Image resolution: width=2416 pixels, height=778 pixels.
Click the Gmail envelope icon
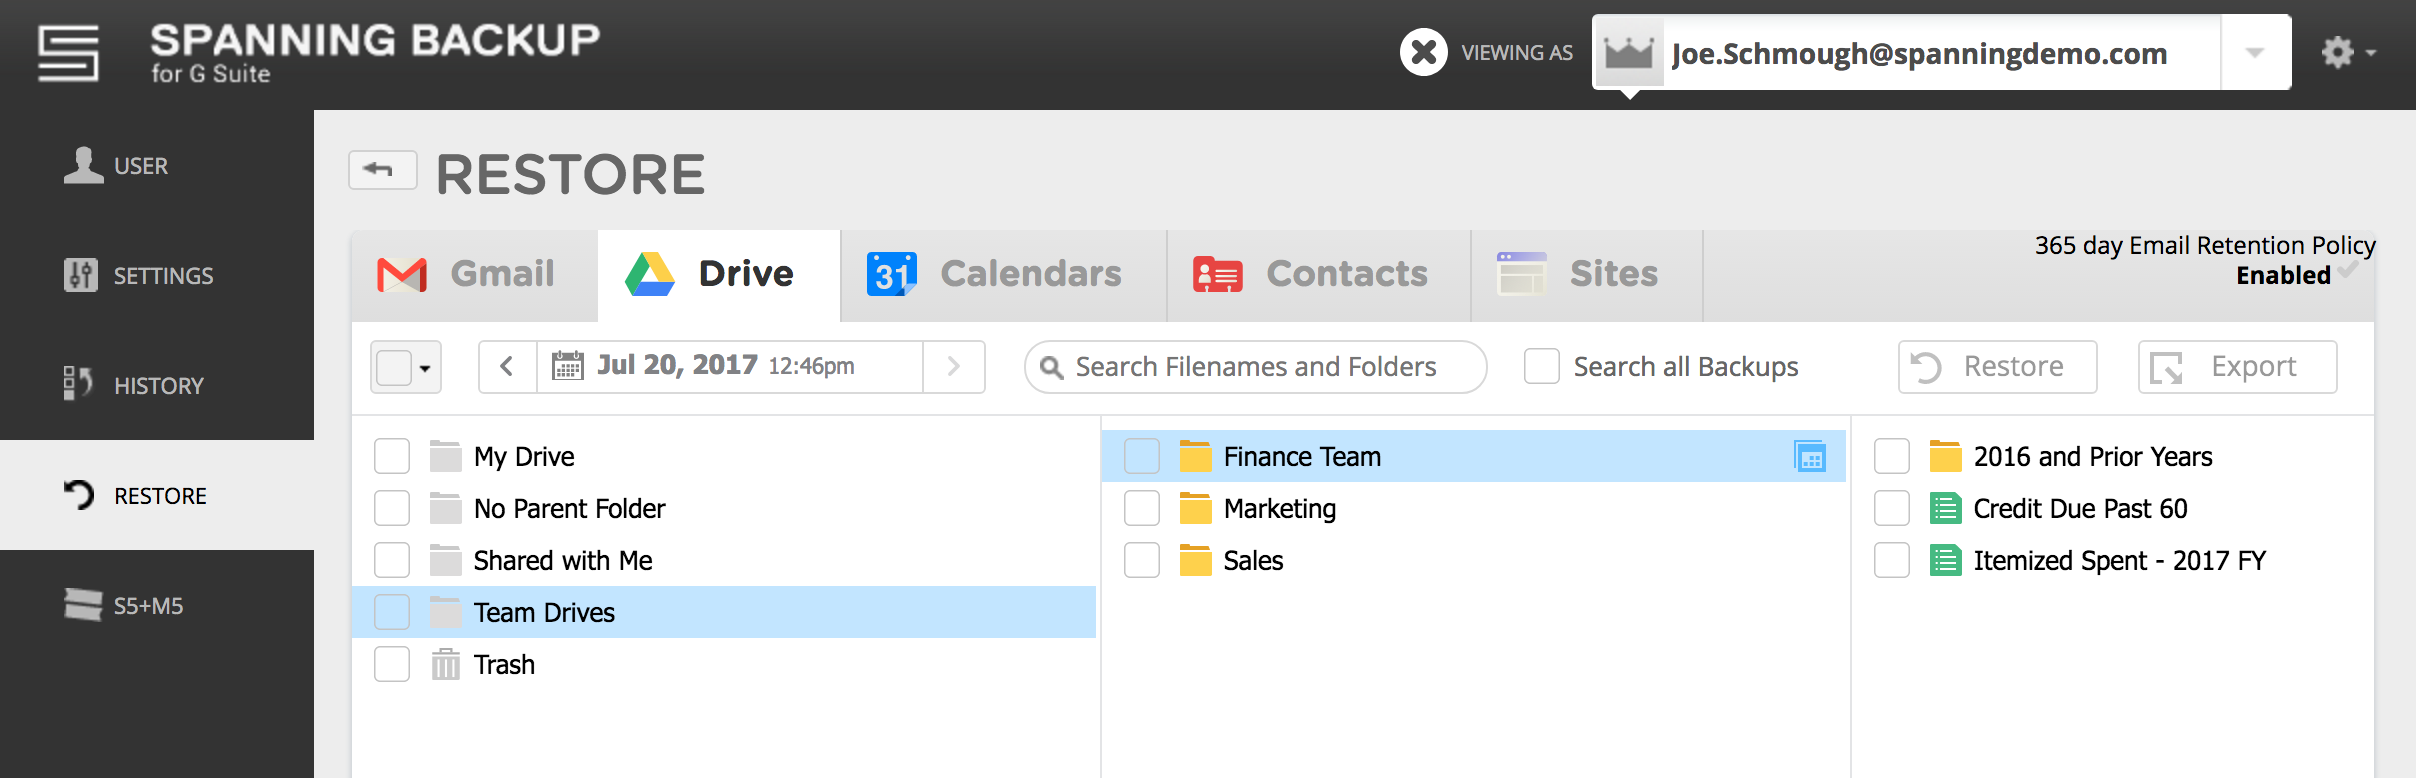402,274
